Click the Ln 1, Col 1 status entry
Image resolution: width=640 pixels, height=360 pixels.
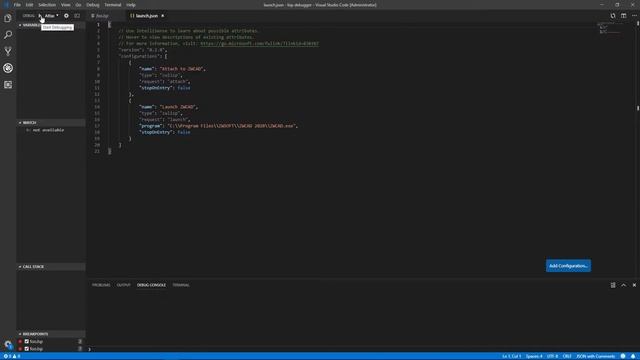(511, 356)
